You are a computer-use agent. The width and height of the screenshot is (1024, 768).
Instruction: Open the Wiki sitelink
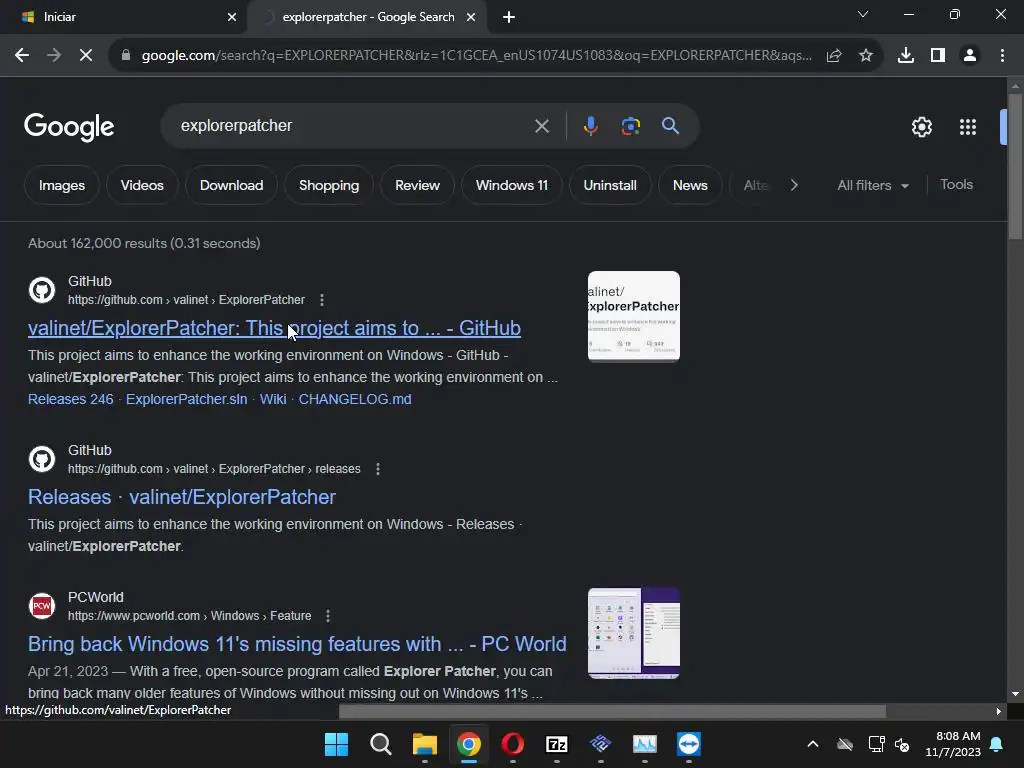(x=273, y=399)
